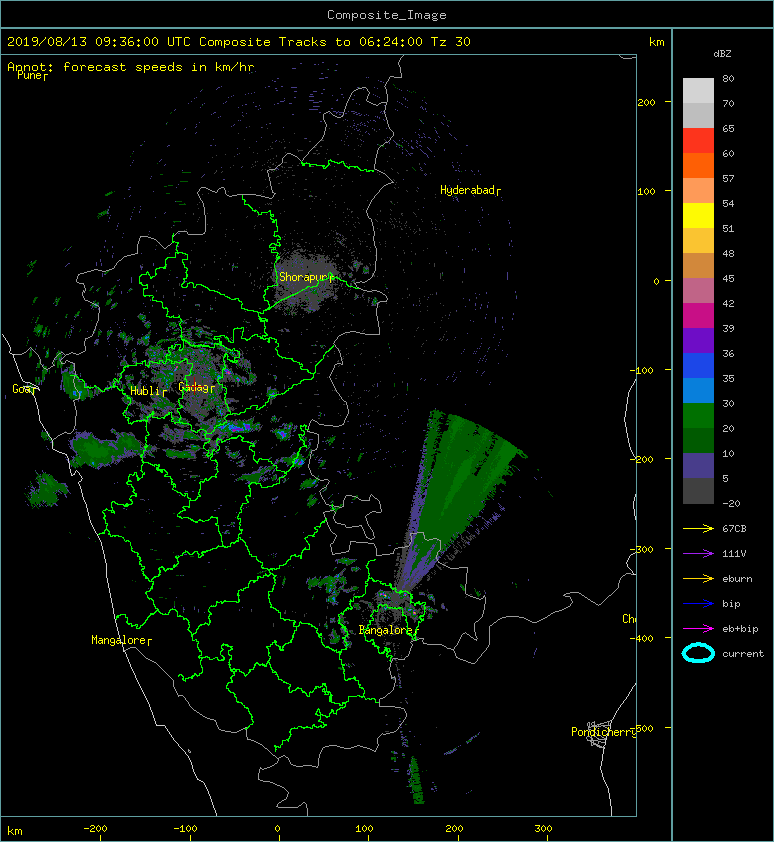774x842 pixels.
Task: Click the magenta eb+bip arrow legend icon
Action: (698, 629)
